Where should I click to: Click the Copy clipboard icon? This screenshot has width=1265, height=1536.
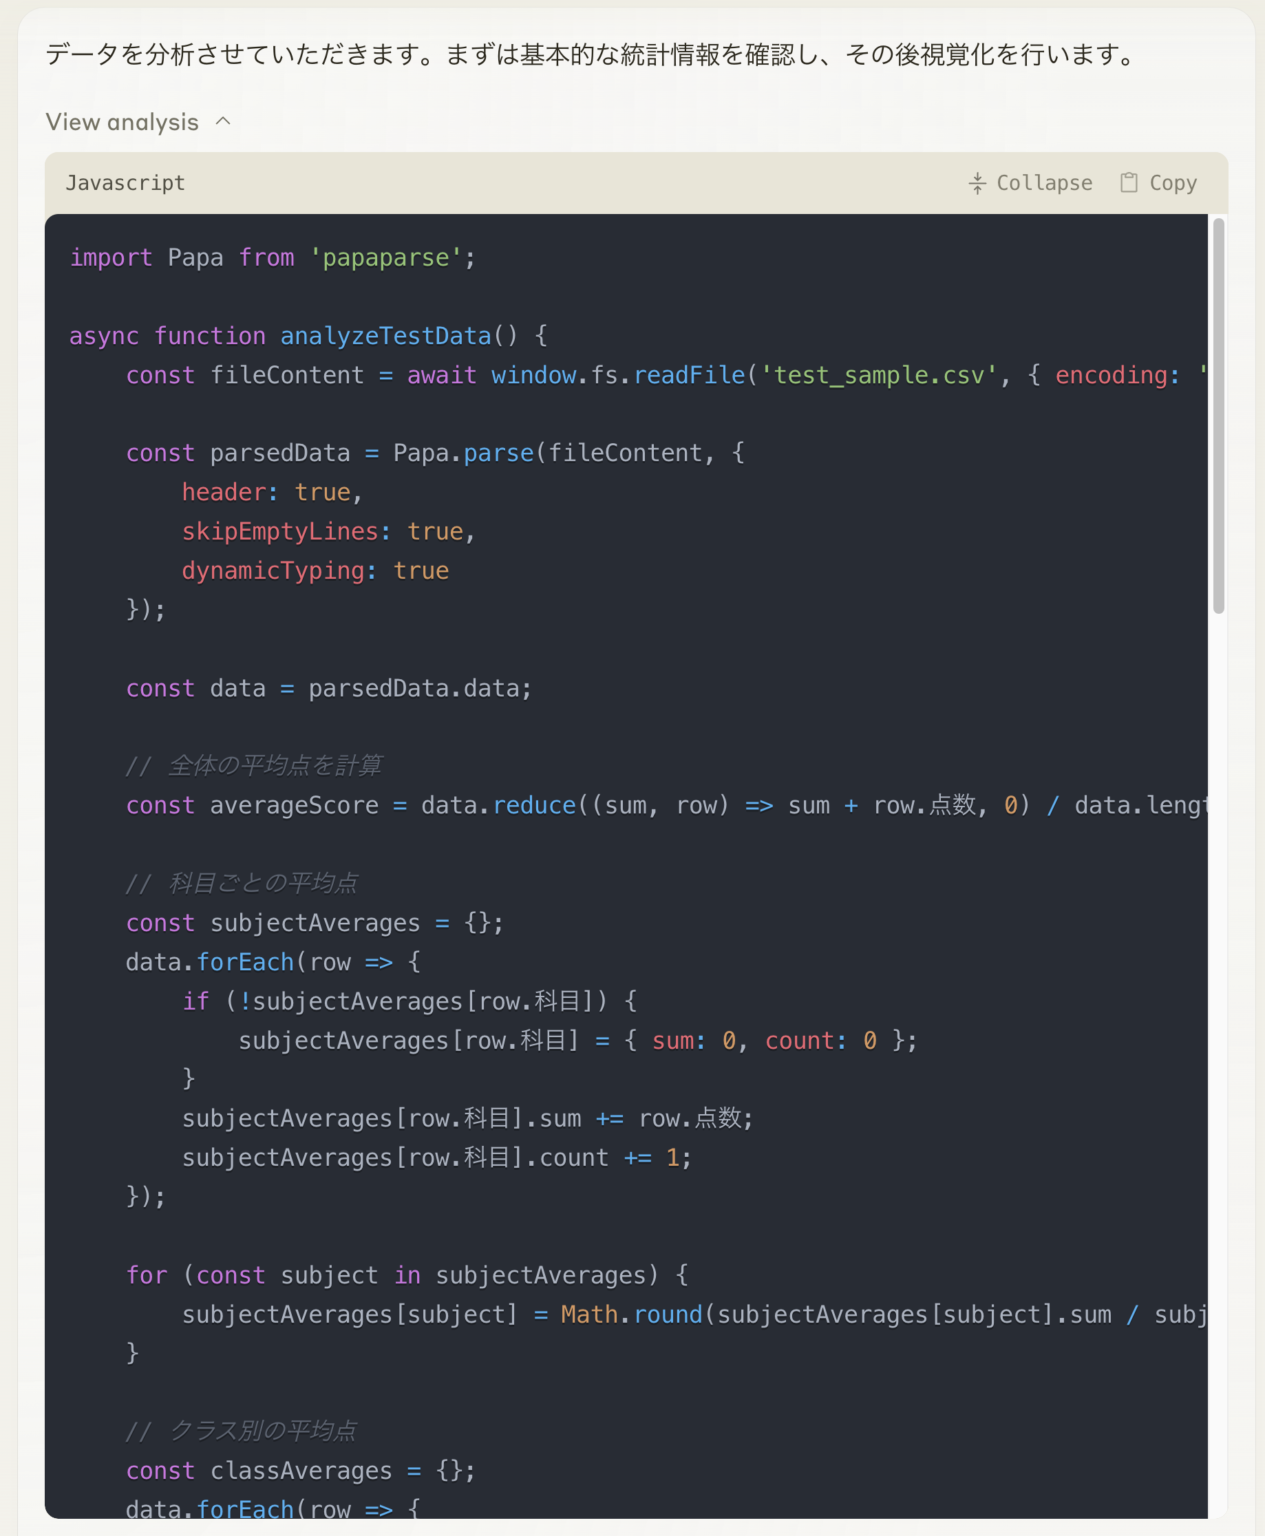coord(1129,183)
